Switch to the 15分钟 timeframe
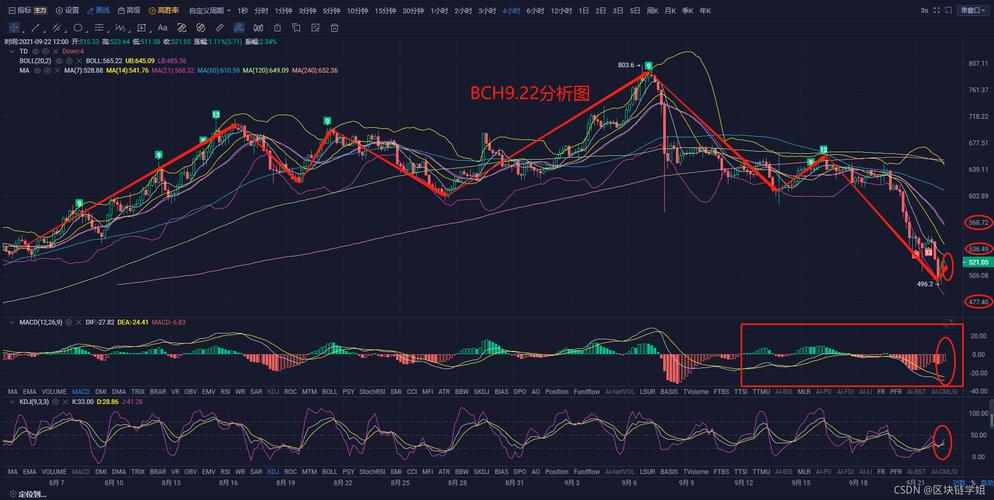The image size is (994, 500). click(385, 11)
